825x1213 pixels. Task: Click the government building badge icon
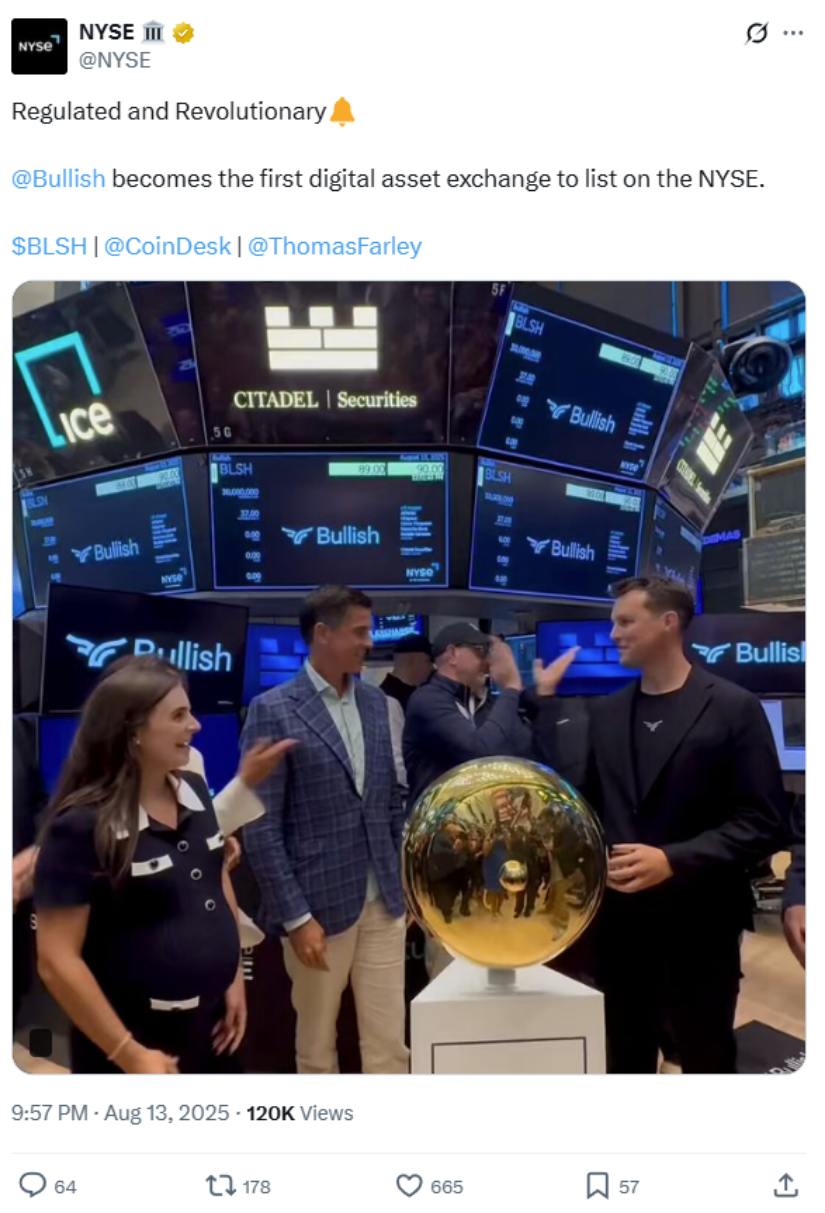click(153, 33)
